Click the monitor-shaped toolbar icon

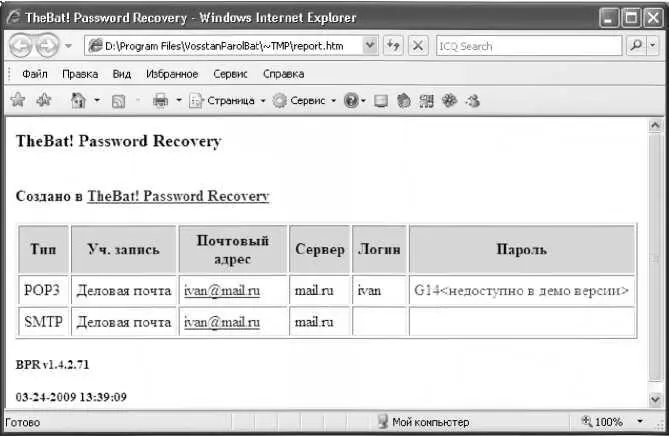[381, 101]
